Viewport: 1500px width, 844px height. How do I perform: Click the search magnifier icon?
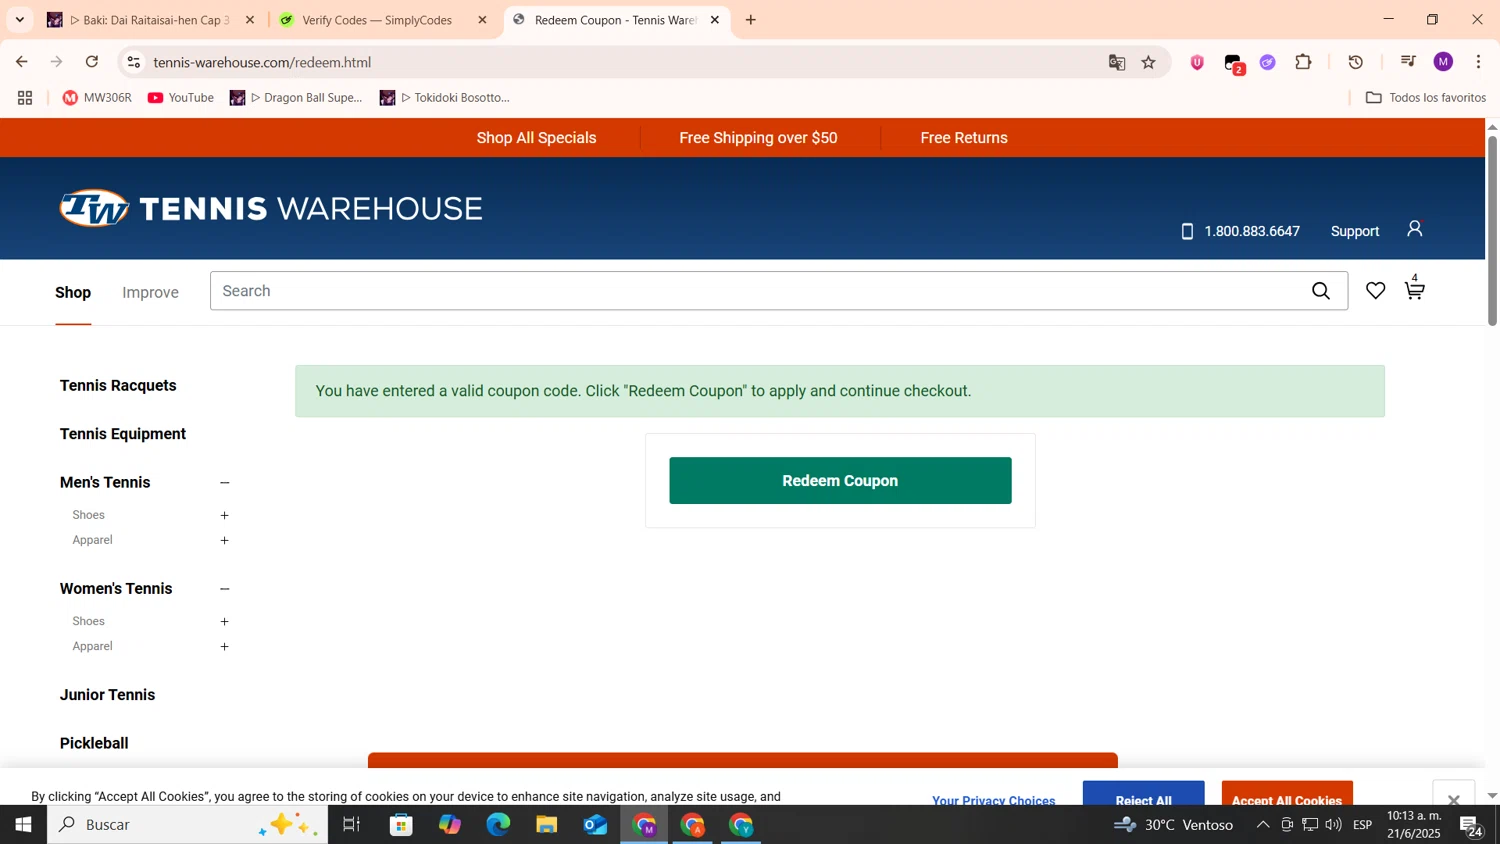pyautogui.click(x=1321, y=291)
